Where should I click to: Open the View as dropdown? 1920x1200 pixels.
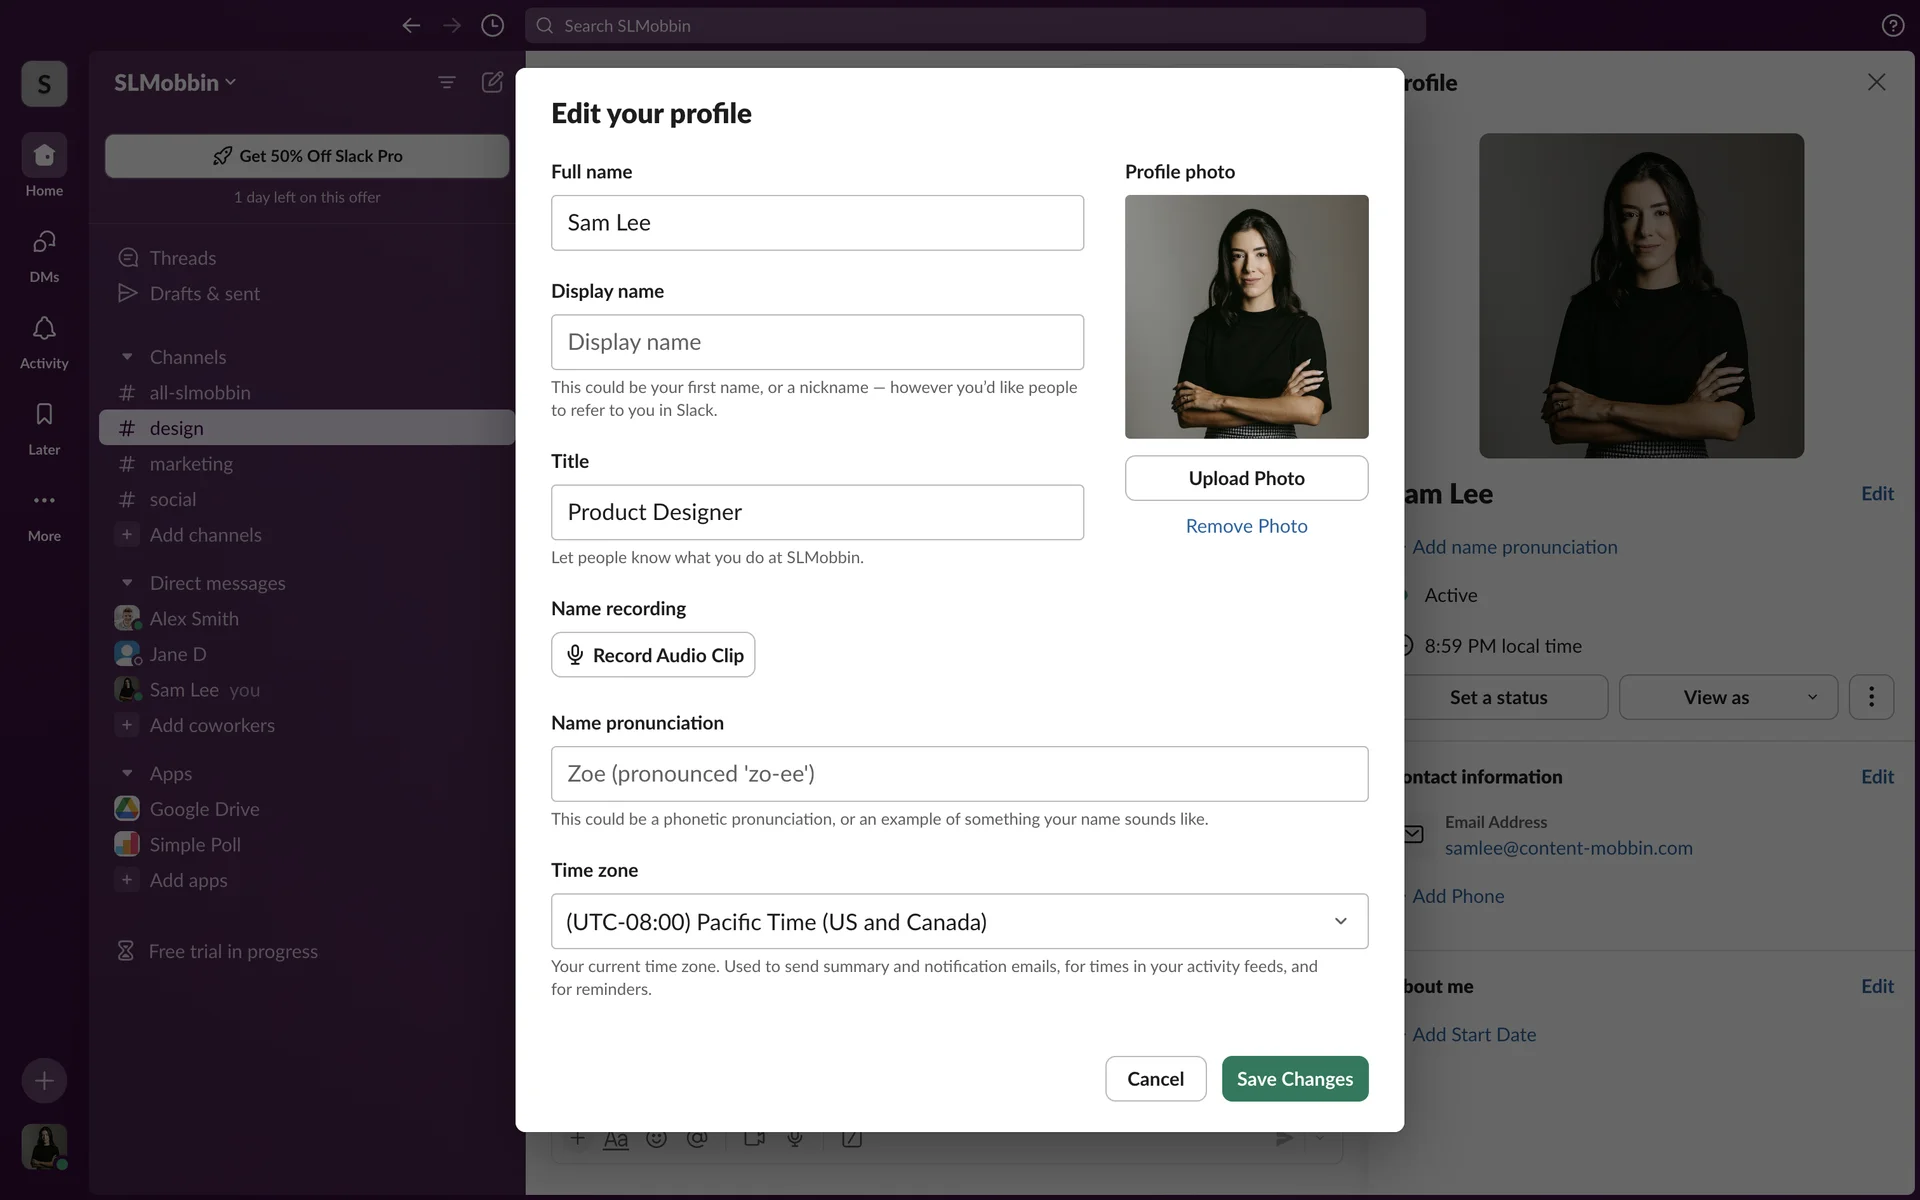tap(1727, 697)
